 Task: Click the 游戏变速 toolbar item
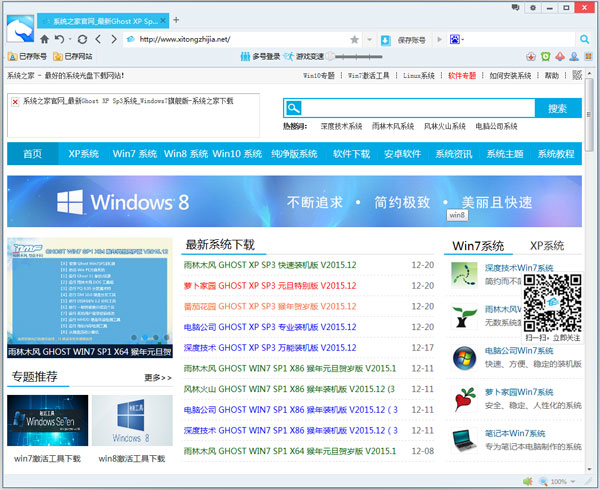coord(304,57)
